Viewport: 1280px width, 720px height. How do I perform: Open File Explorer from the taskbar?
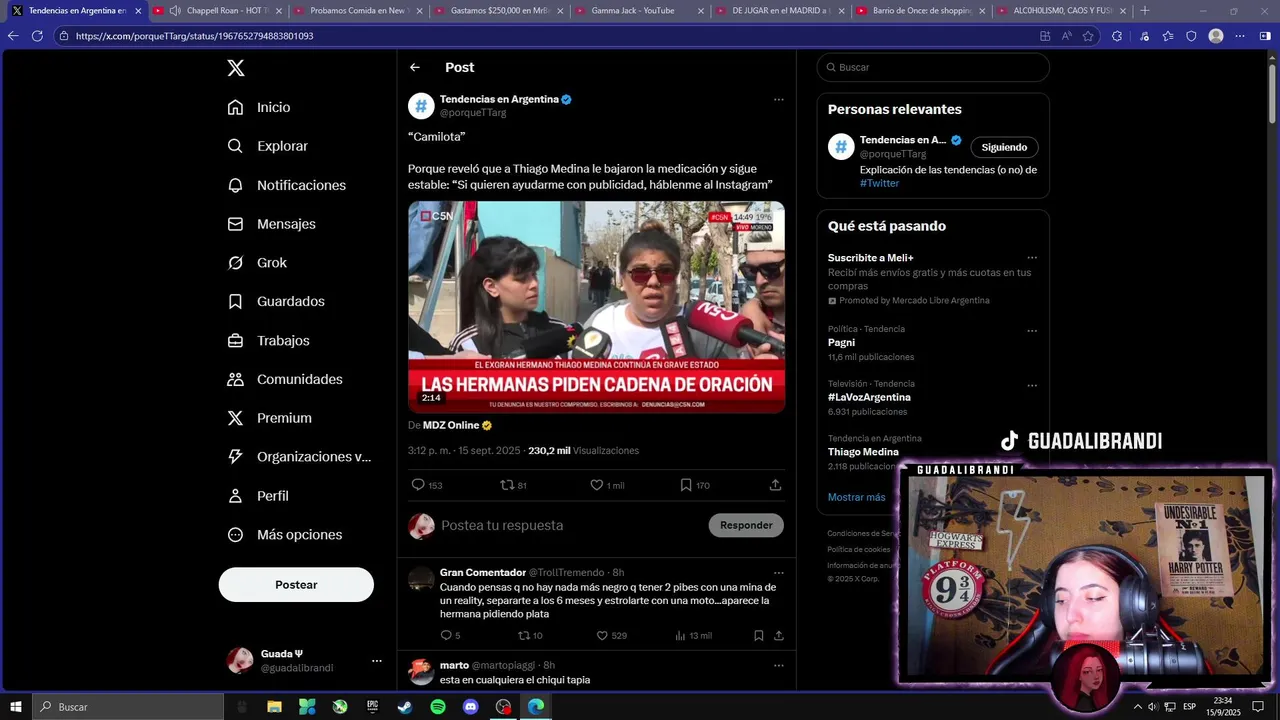pos(274,707)
